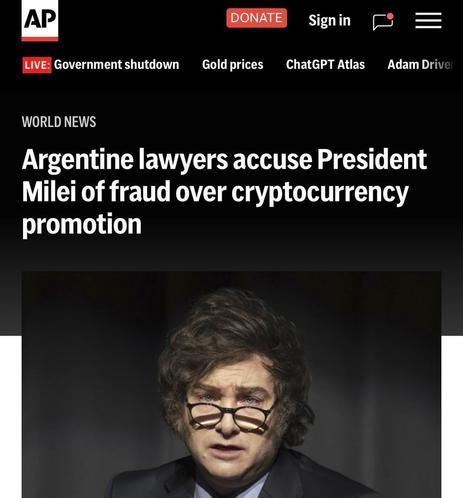Click the red notification dot on speech bubble

tap(390, 16)
